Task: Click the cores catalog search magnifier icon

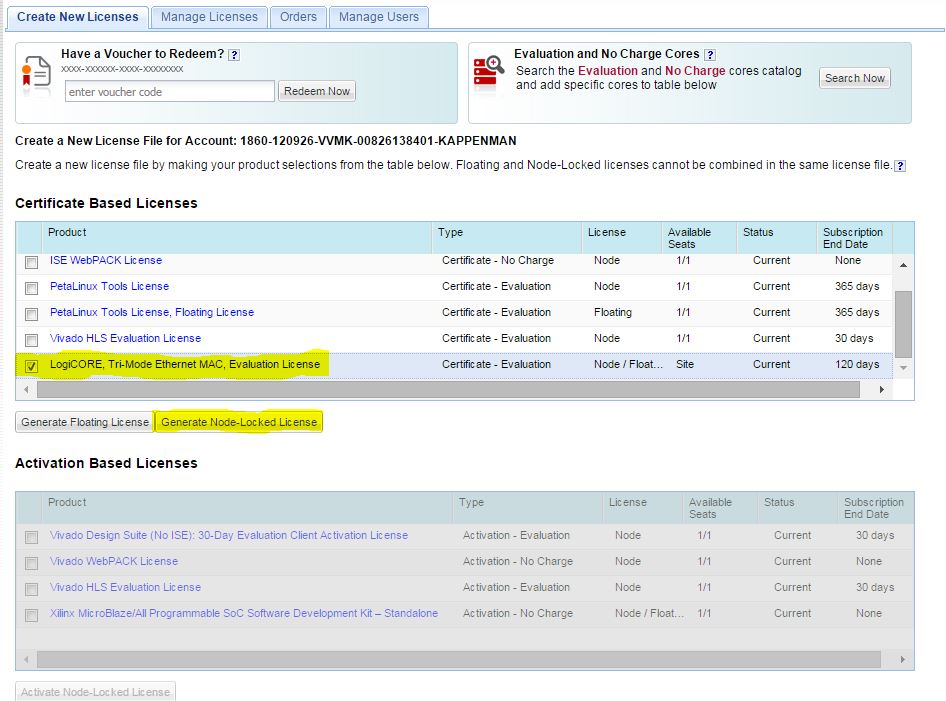Action: pos(488,73)
